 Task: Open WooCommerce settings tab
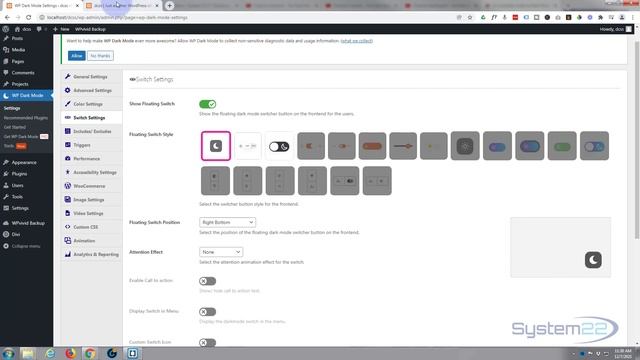click(91, 186)
